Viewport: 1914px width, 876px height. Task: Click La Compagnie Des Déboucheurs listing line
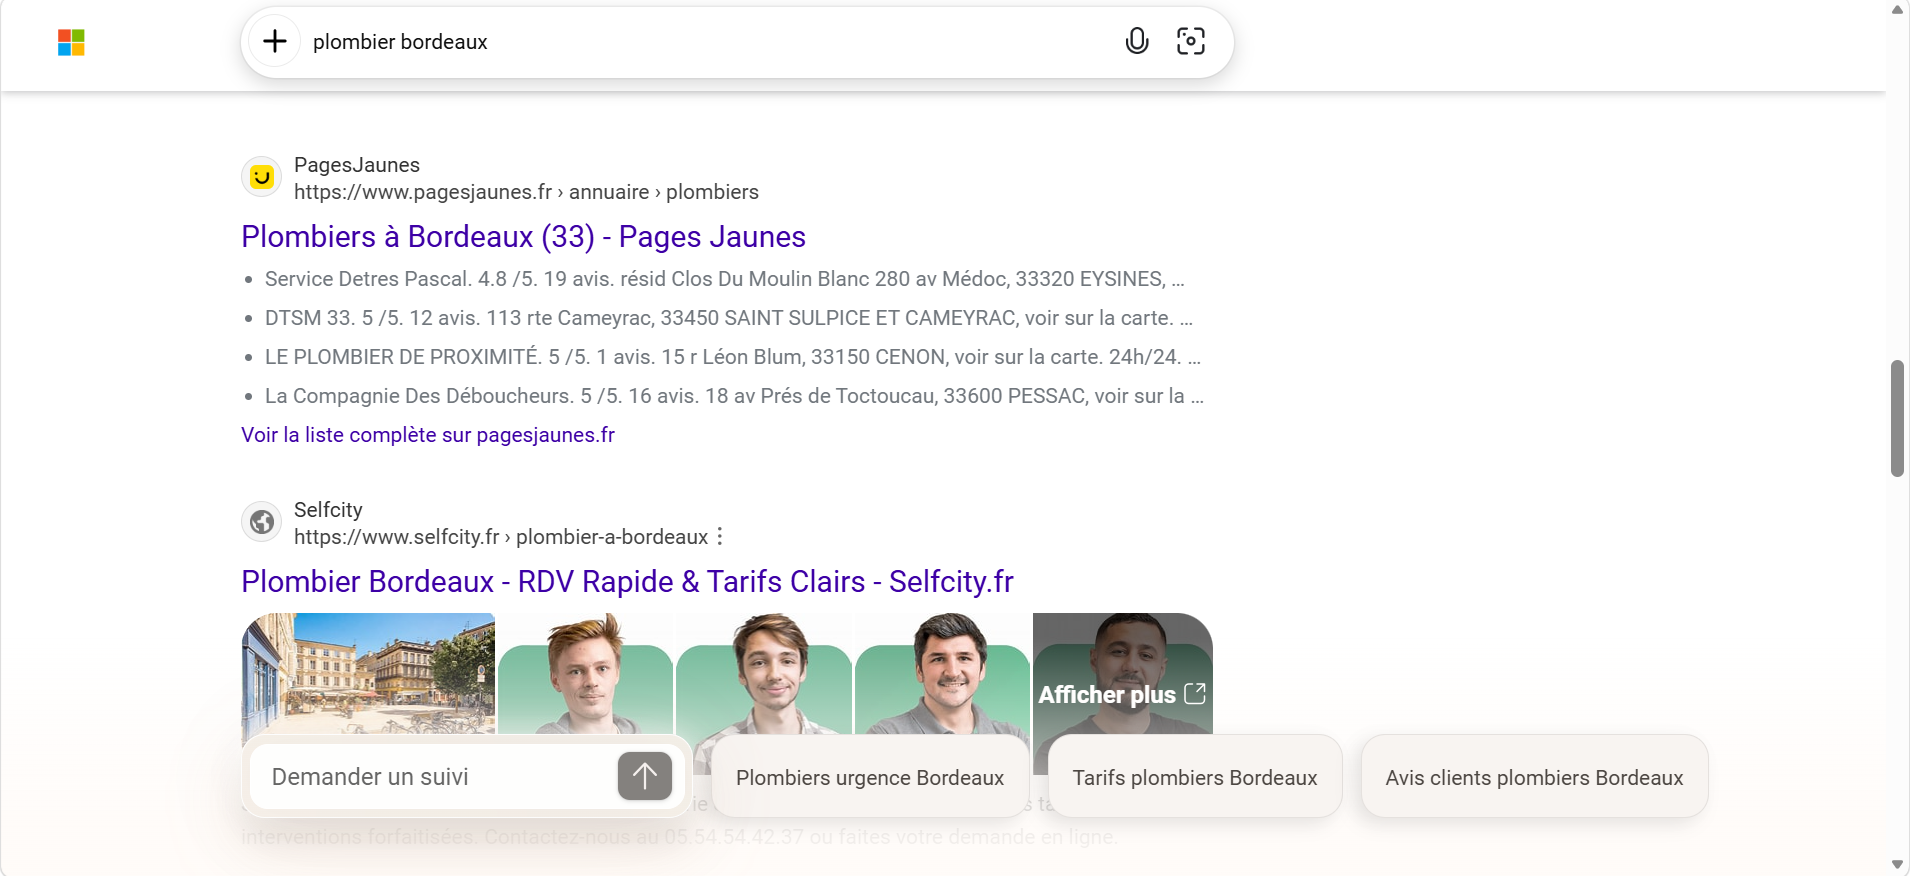click(734, 396)
